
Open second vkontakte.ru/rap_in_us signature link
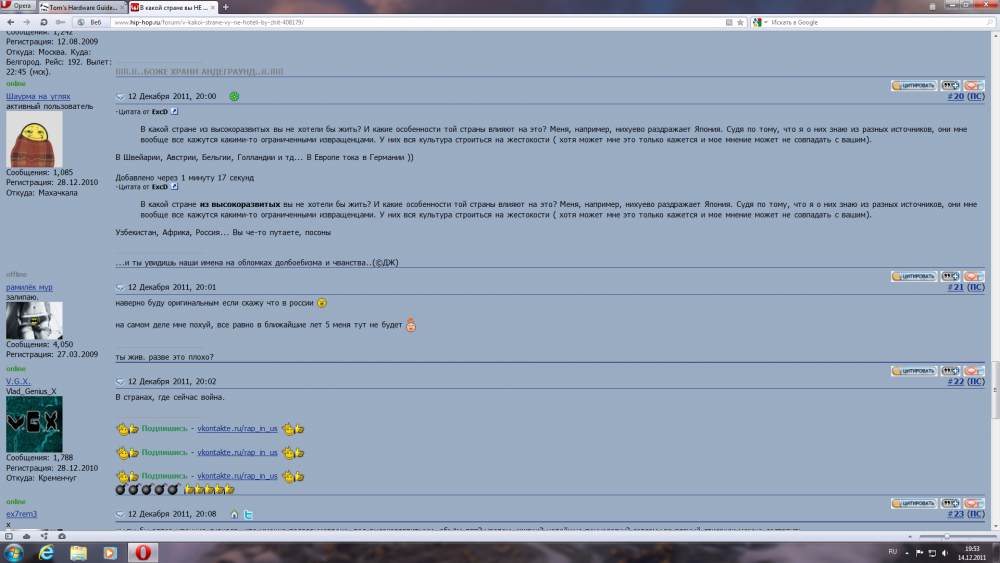237,452
